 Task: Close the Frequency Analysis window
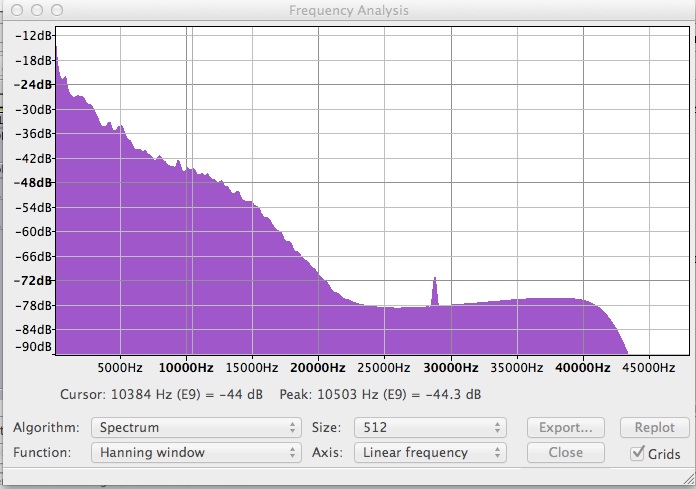17,10
